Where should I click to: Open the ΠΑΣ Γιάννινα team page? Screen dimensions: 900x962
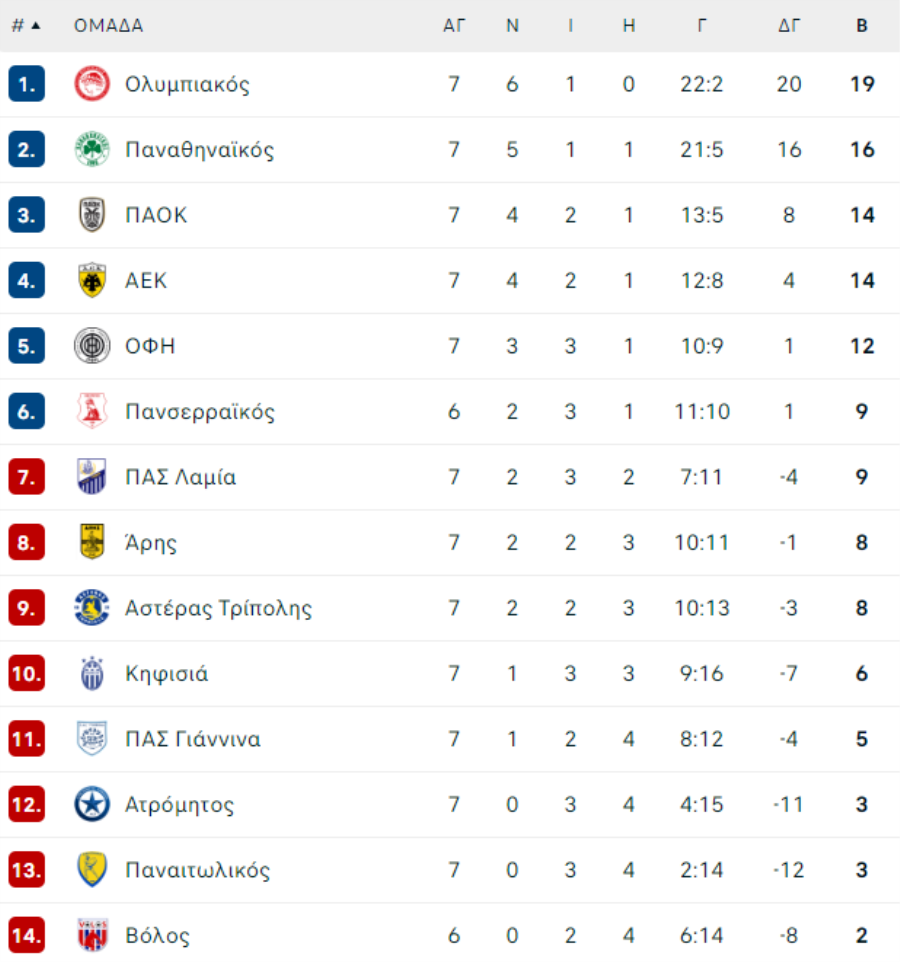(x=192, y=740)
